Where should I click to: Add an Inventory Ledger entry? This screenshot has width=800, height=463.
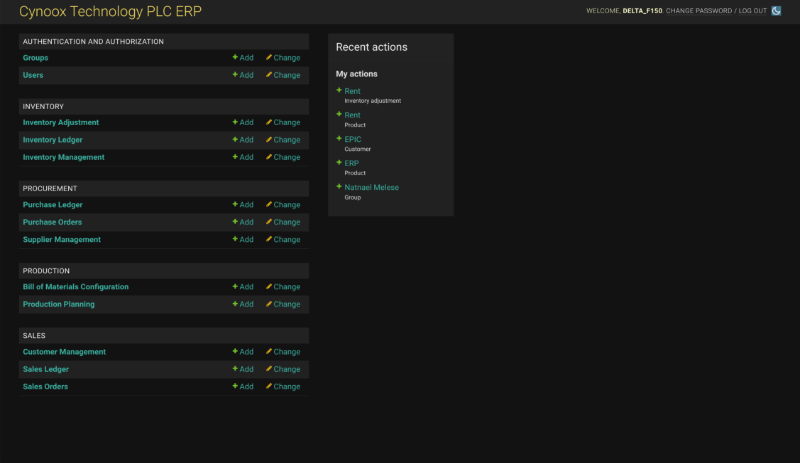click(x=243, y=140)
